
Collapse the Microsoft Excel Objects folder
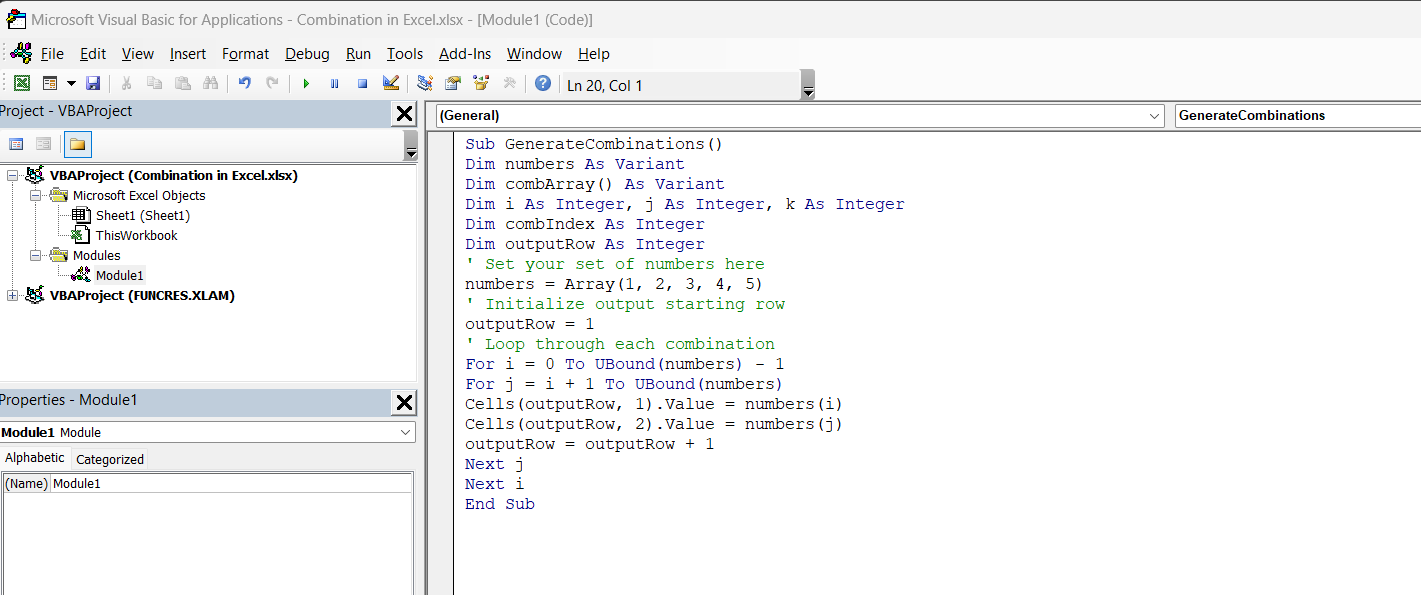[x=36, y=196]
